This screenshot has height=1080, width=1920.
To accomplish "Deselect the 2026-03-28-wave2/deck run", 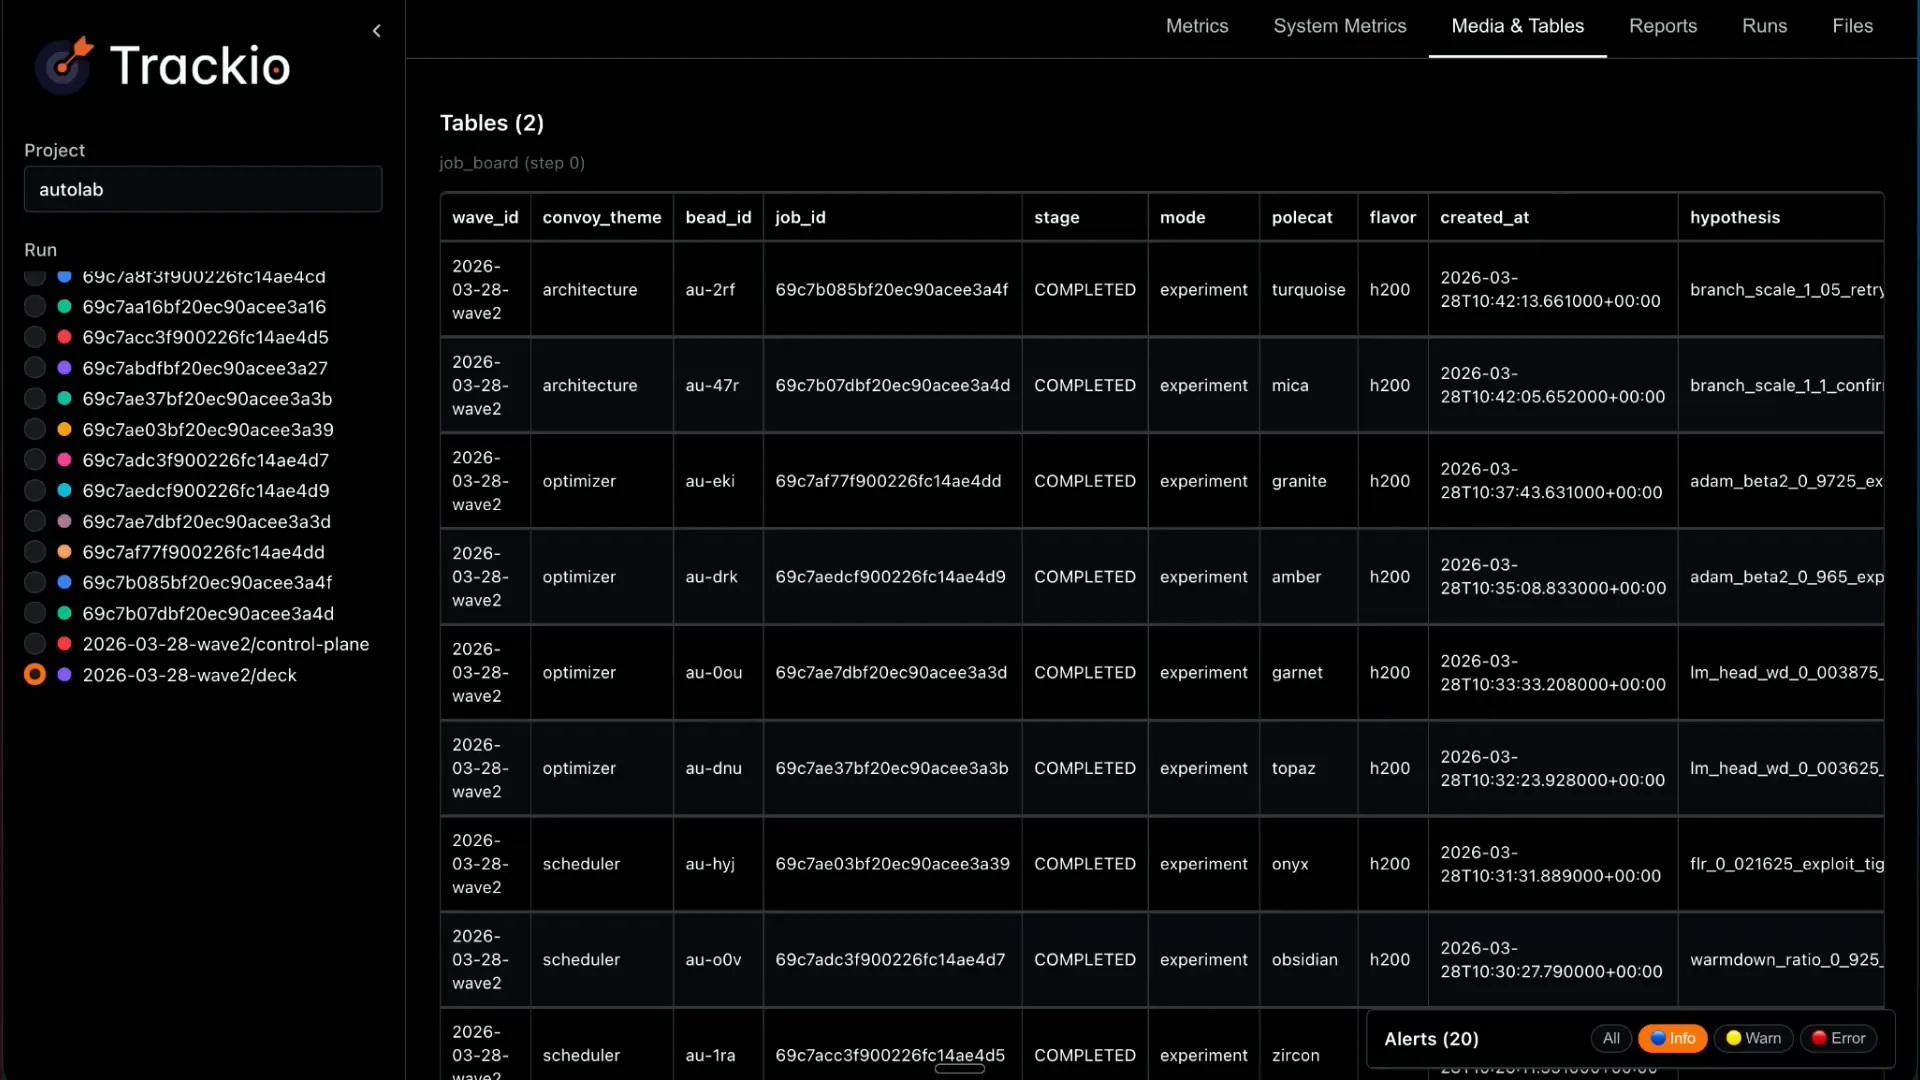I will 35,675.
